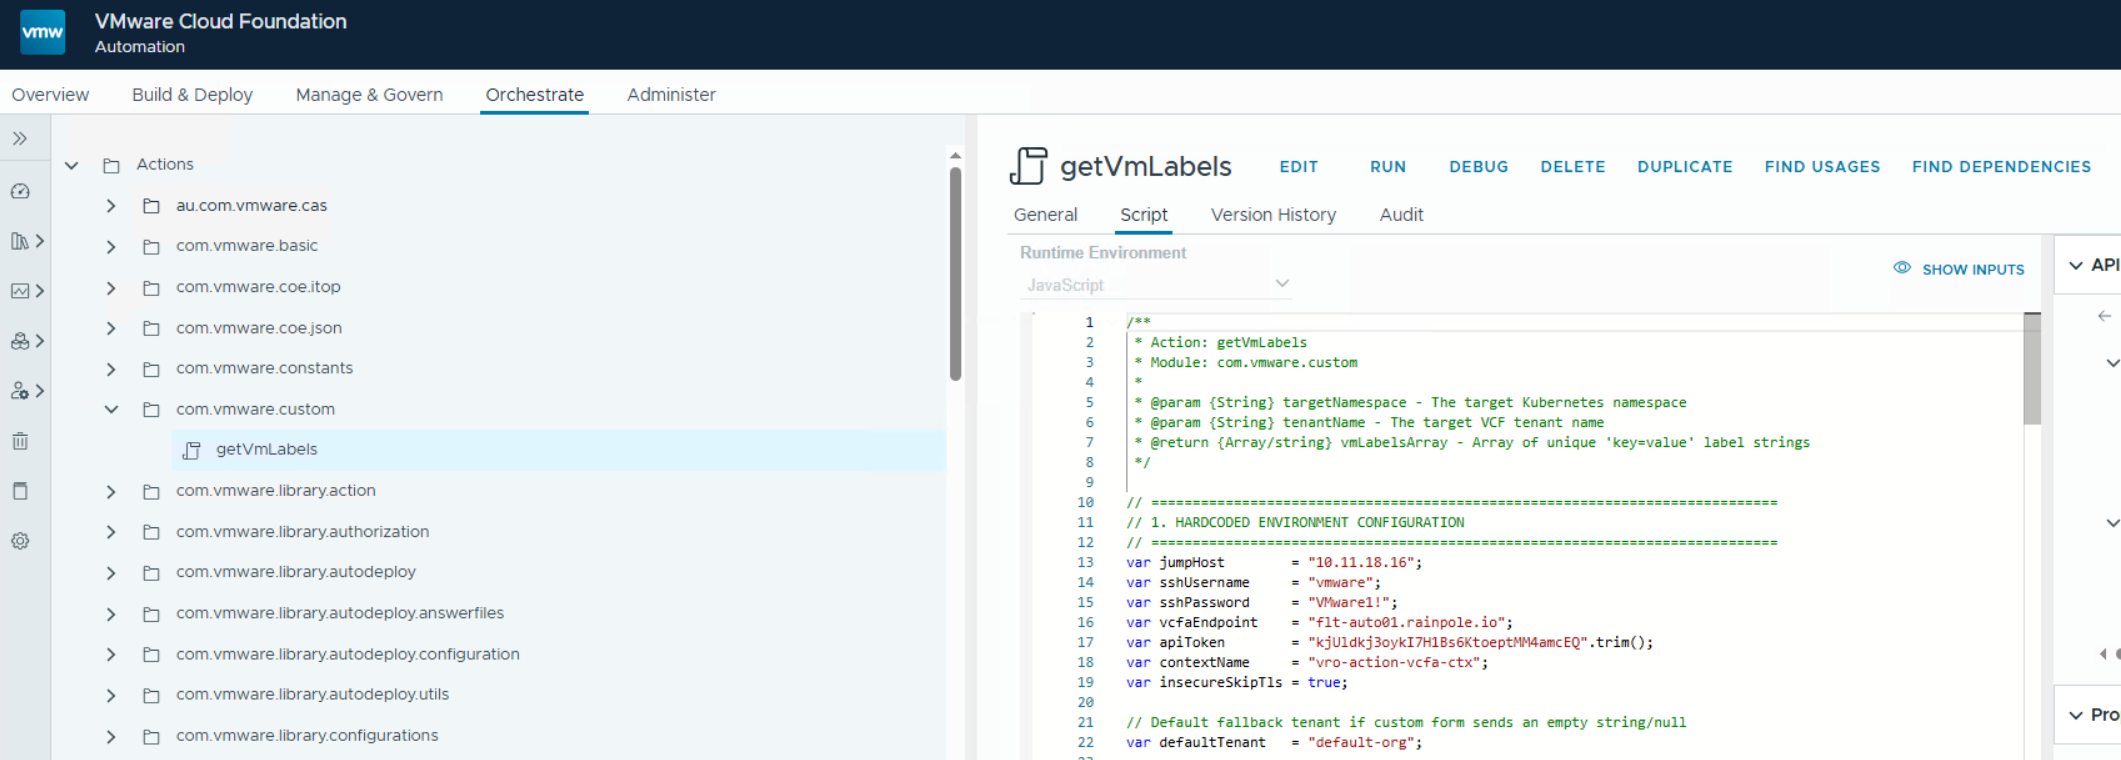Click the DELETE button
Viewport: 2121px width, 760px height.
pyautogui.click(x=1572, y=167)
